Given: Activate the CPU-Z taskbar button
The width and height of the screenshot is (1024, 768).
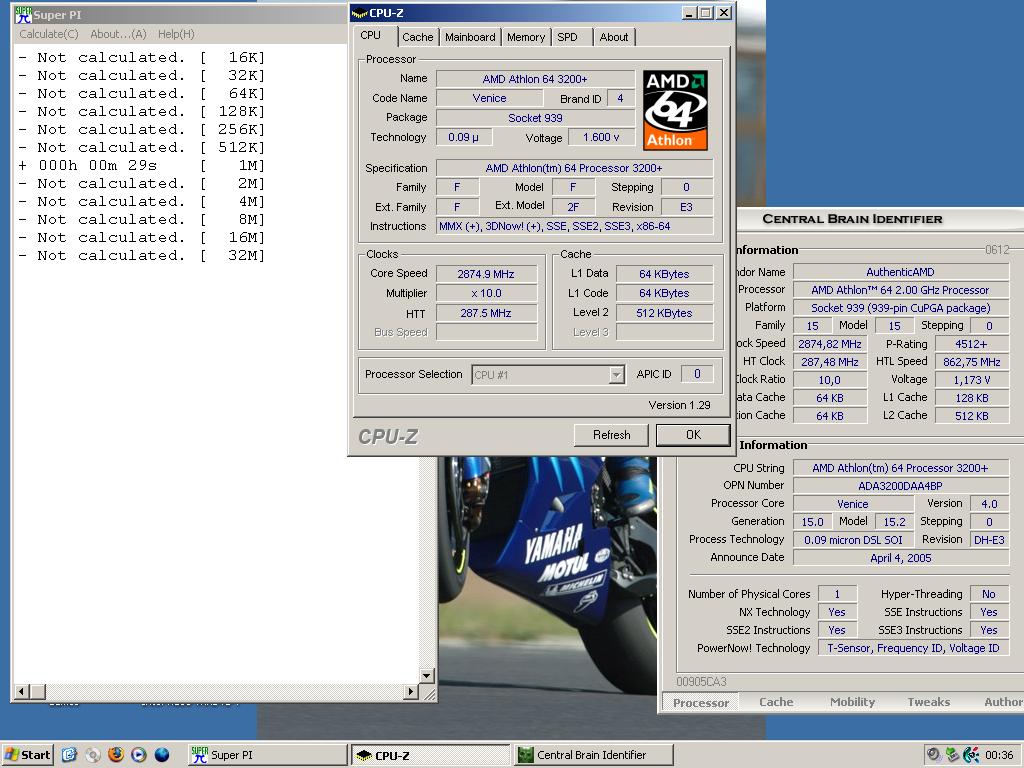Looking at the screenshot, I should coord(430,755).
